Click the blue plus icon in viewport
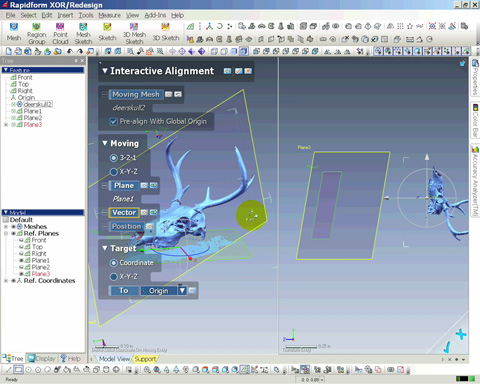 [461, 334]
